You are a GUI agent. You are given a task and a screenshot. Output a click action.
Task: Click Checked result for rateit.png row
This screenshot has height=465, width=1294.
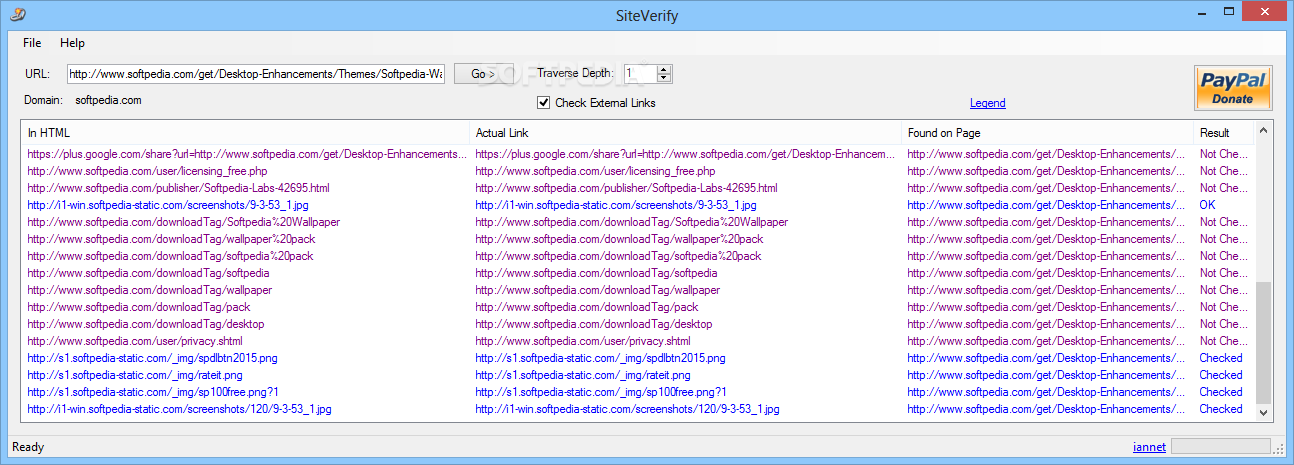(1221, 375)
